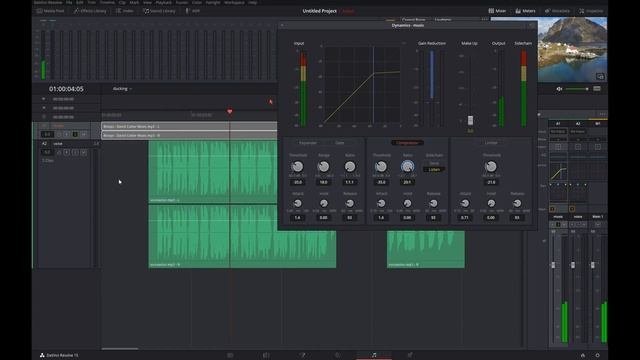Click the Compressor Release knob
This screenshot has height=360, width=640.
point(433,203)
